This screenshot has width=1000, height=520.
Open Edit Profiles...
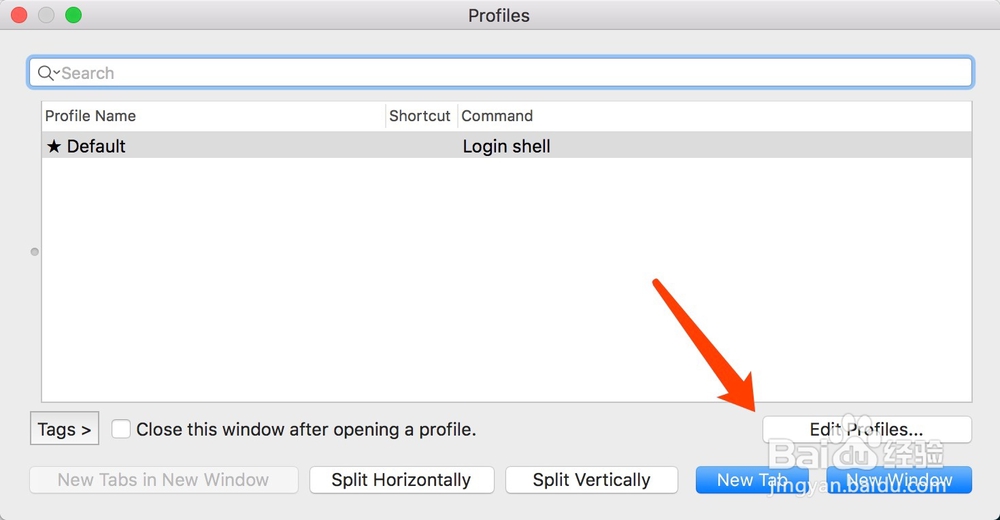pyautogui.click(x=866, y=429)
